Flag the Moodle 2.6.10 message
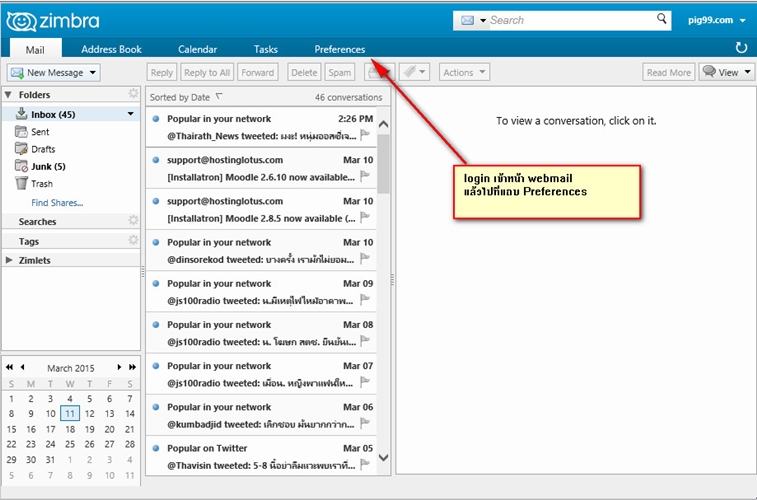This screenshot has width=757, height=500. click(365, 176)
